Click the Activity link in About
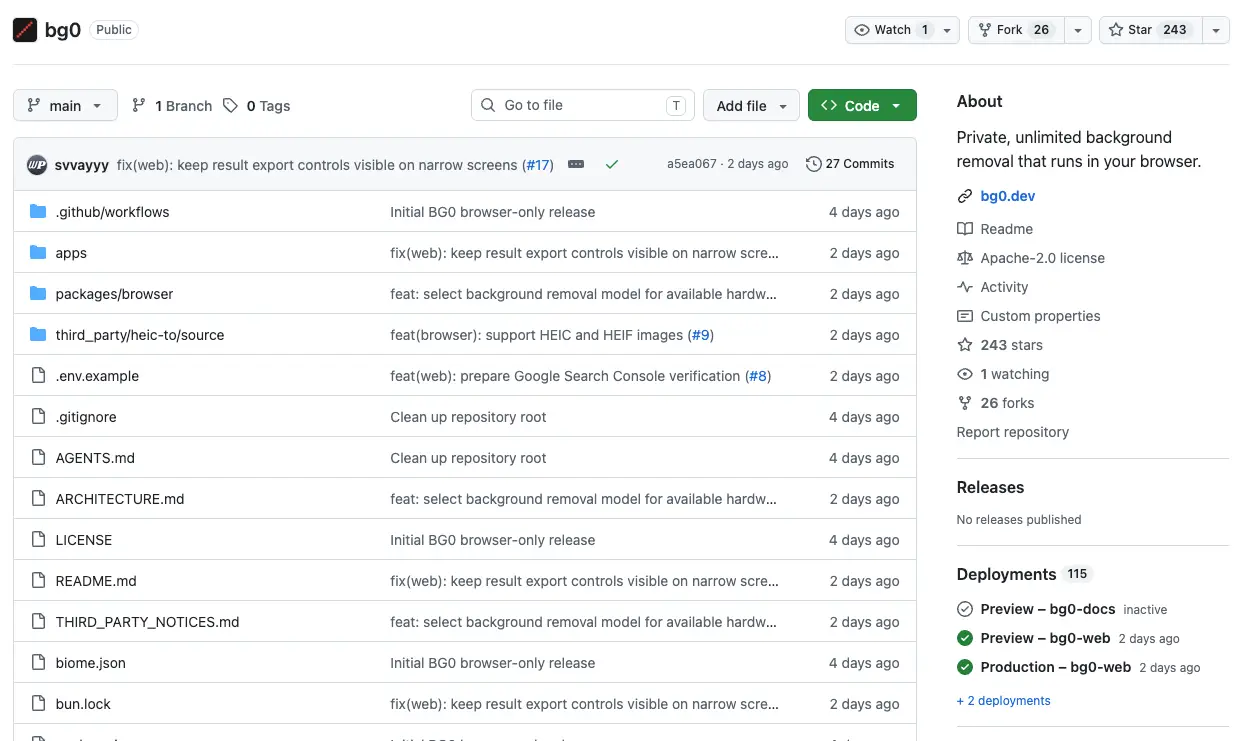 pos(1004,287)
